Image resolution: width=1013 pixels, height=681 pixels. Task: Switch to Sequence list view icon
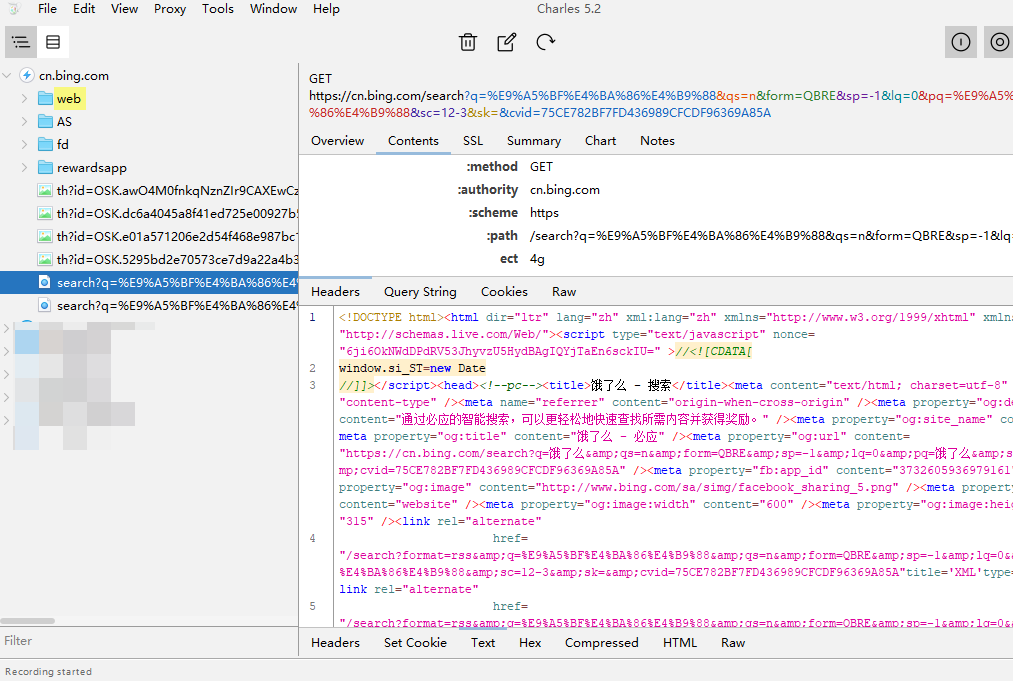pos(53,42)
